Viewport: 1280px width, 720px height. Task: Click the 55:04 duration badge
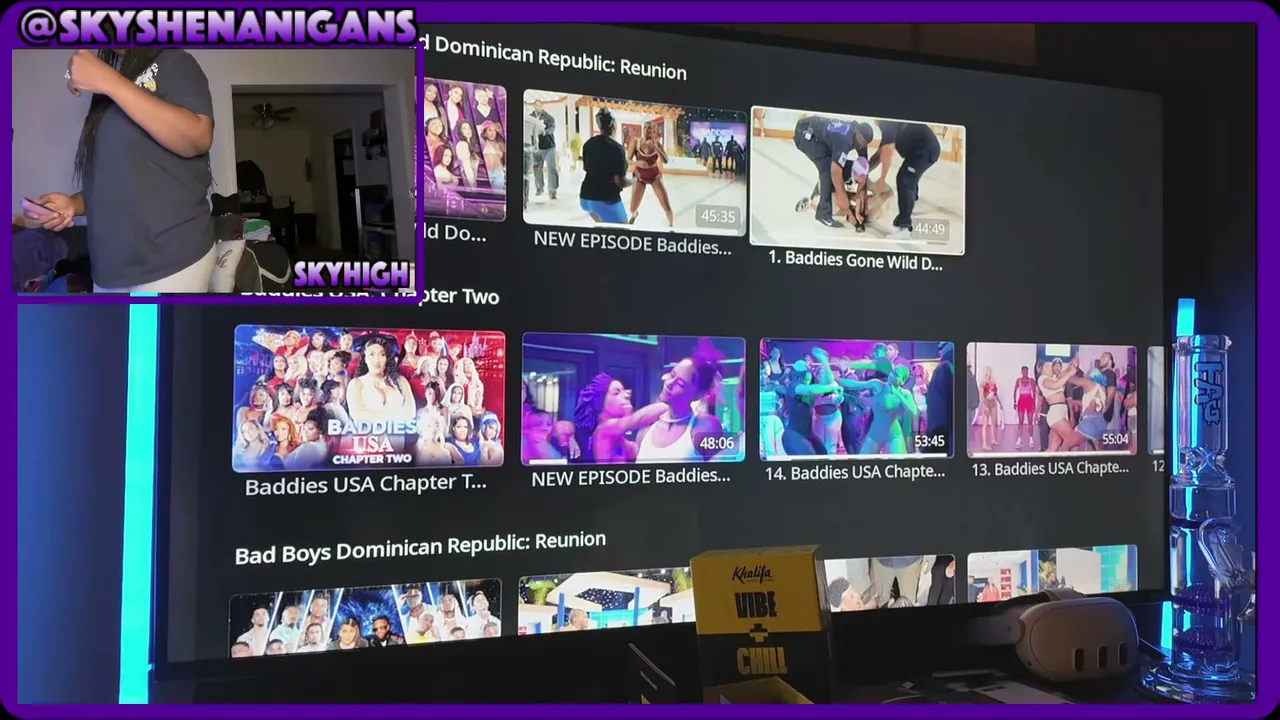coord(1115,439)
